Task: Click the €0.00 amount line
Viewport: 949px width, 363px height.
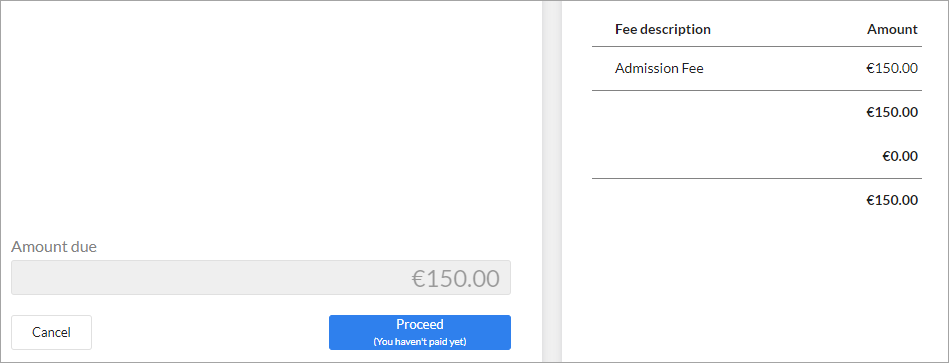Action: tap(900, 157)
